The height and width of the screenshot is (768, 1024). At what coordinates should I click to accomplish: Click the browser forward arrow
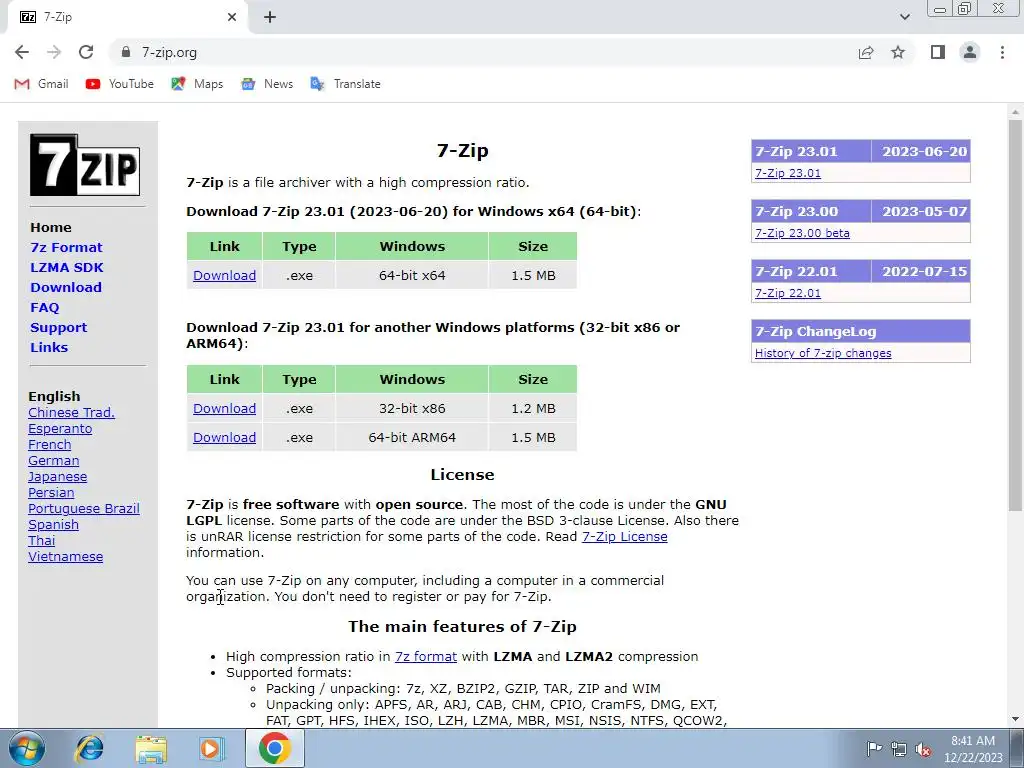(x=54, y=52)
